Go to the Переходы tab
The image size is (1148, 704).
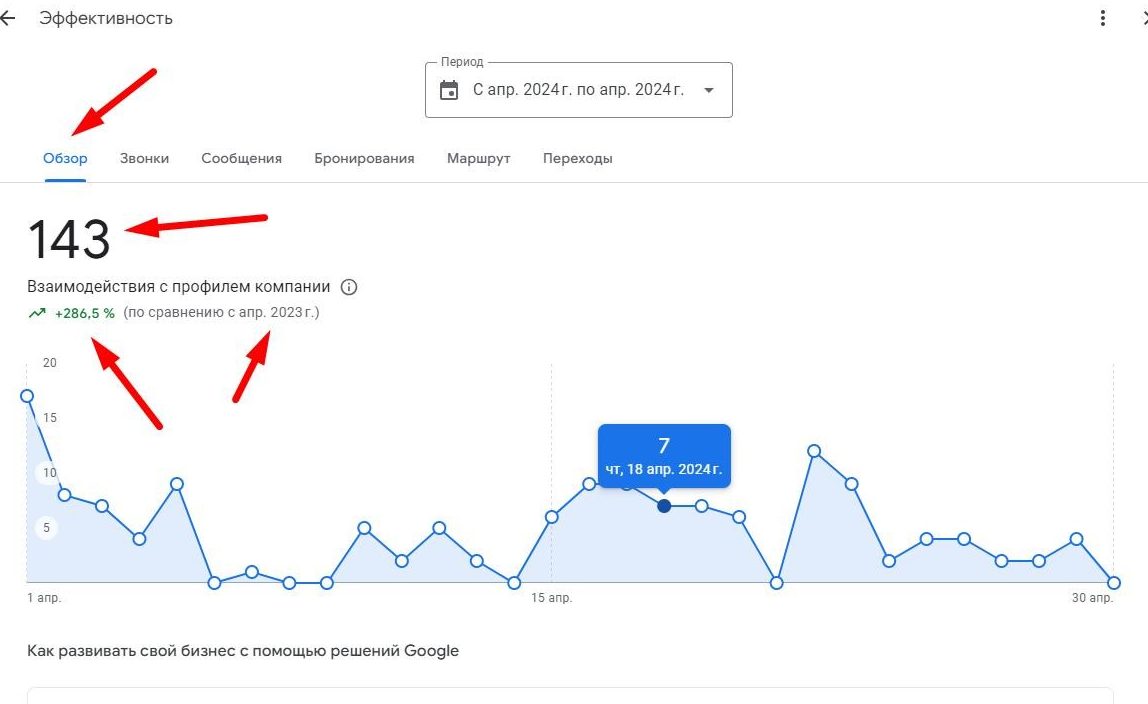click(x=578, y=158)
